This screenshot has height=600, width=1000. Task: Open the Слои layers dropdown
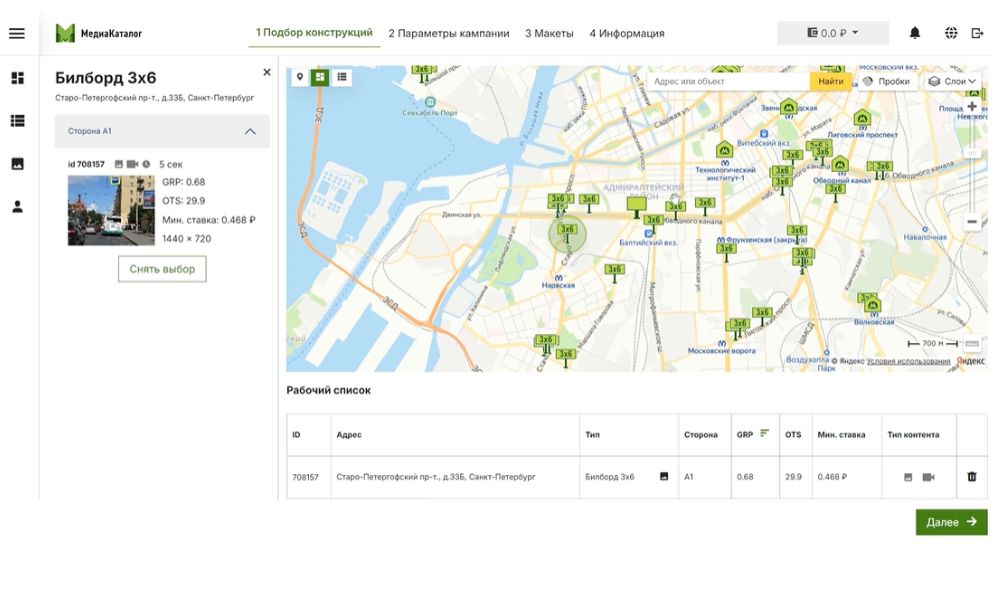tap(953, 81)
